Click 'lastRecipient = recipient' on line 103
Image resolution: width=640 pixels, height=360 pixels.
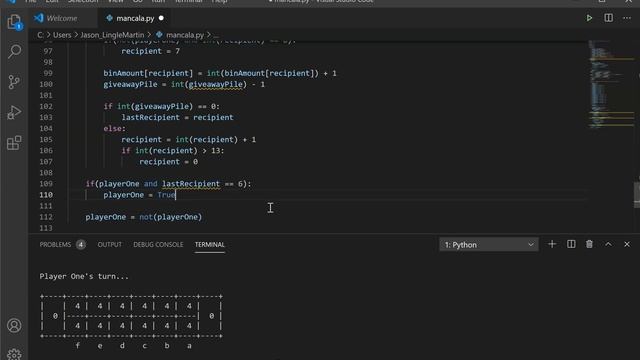(x=177, y=118)
